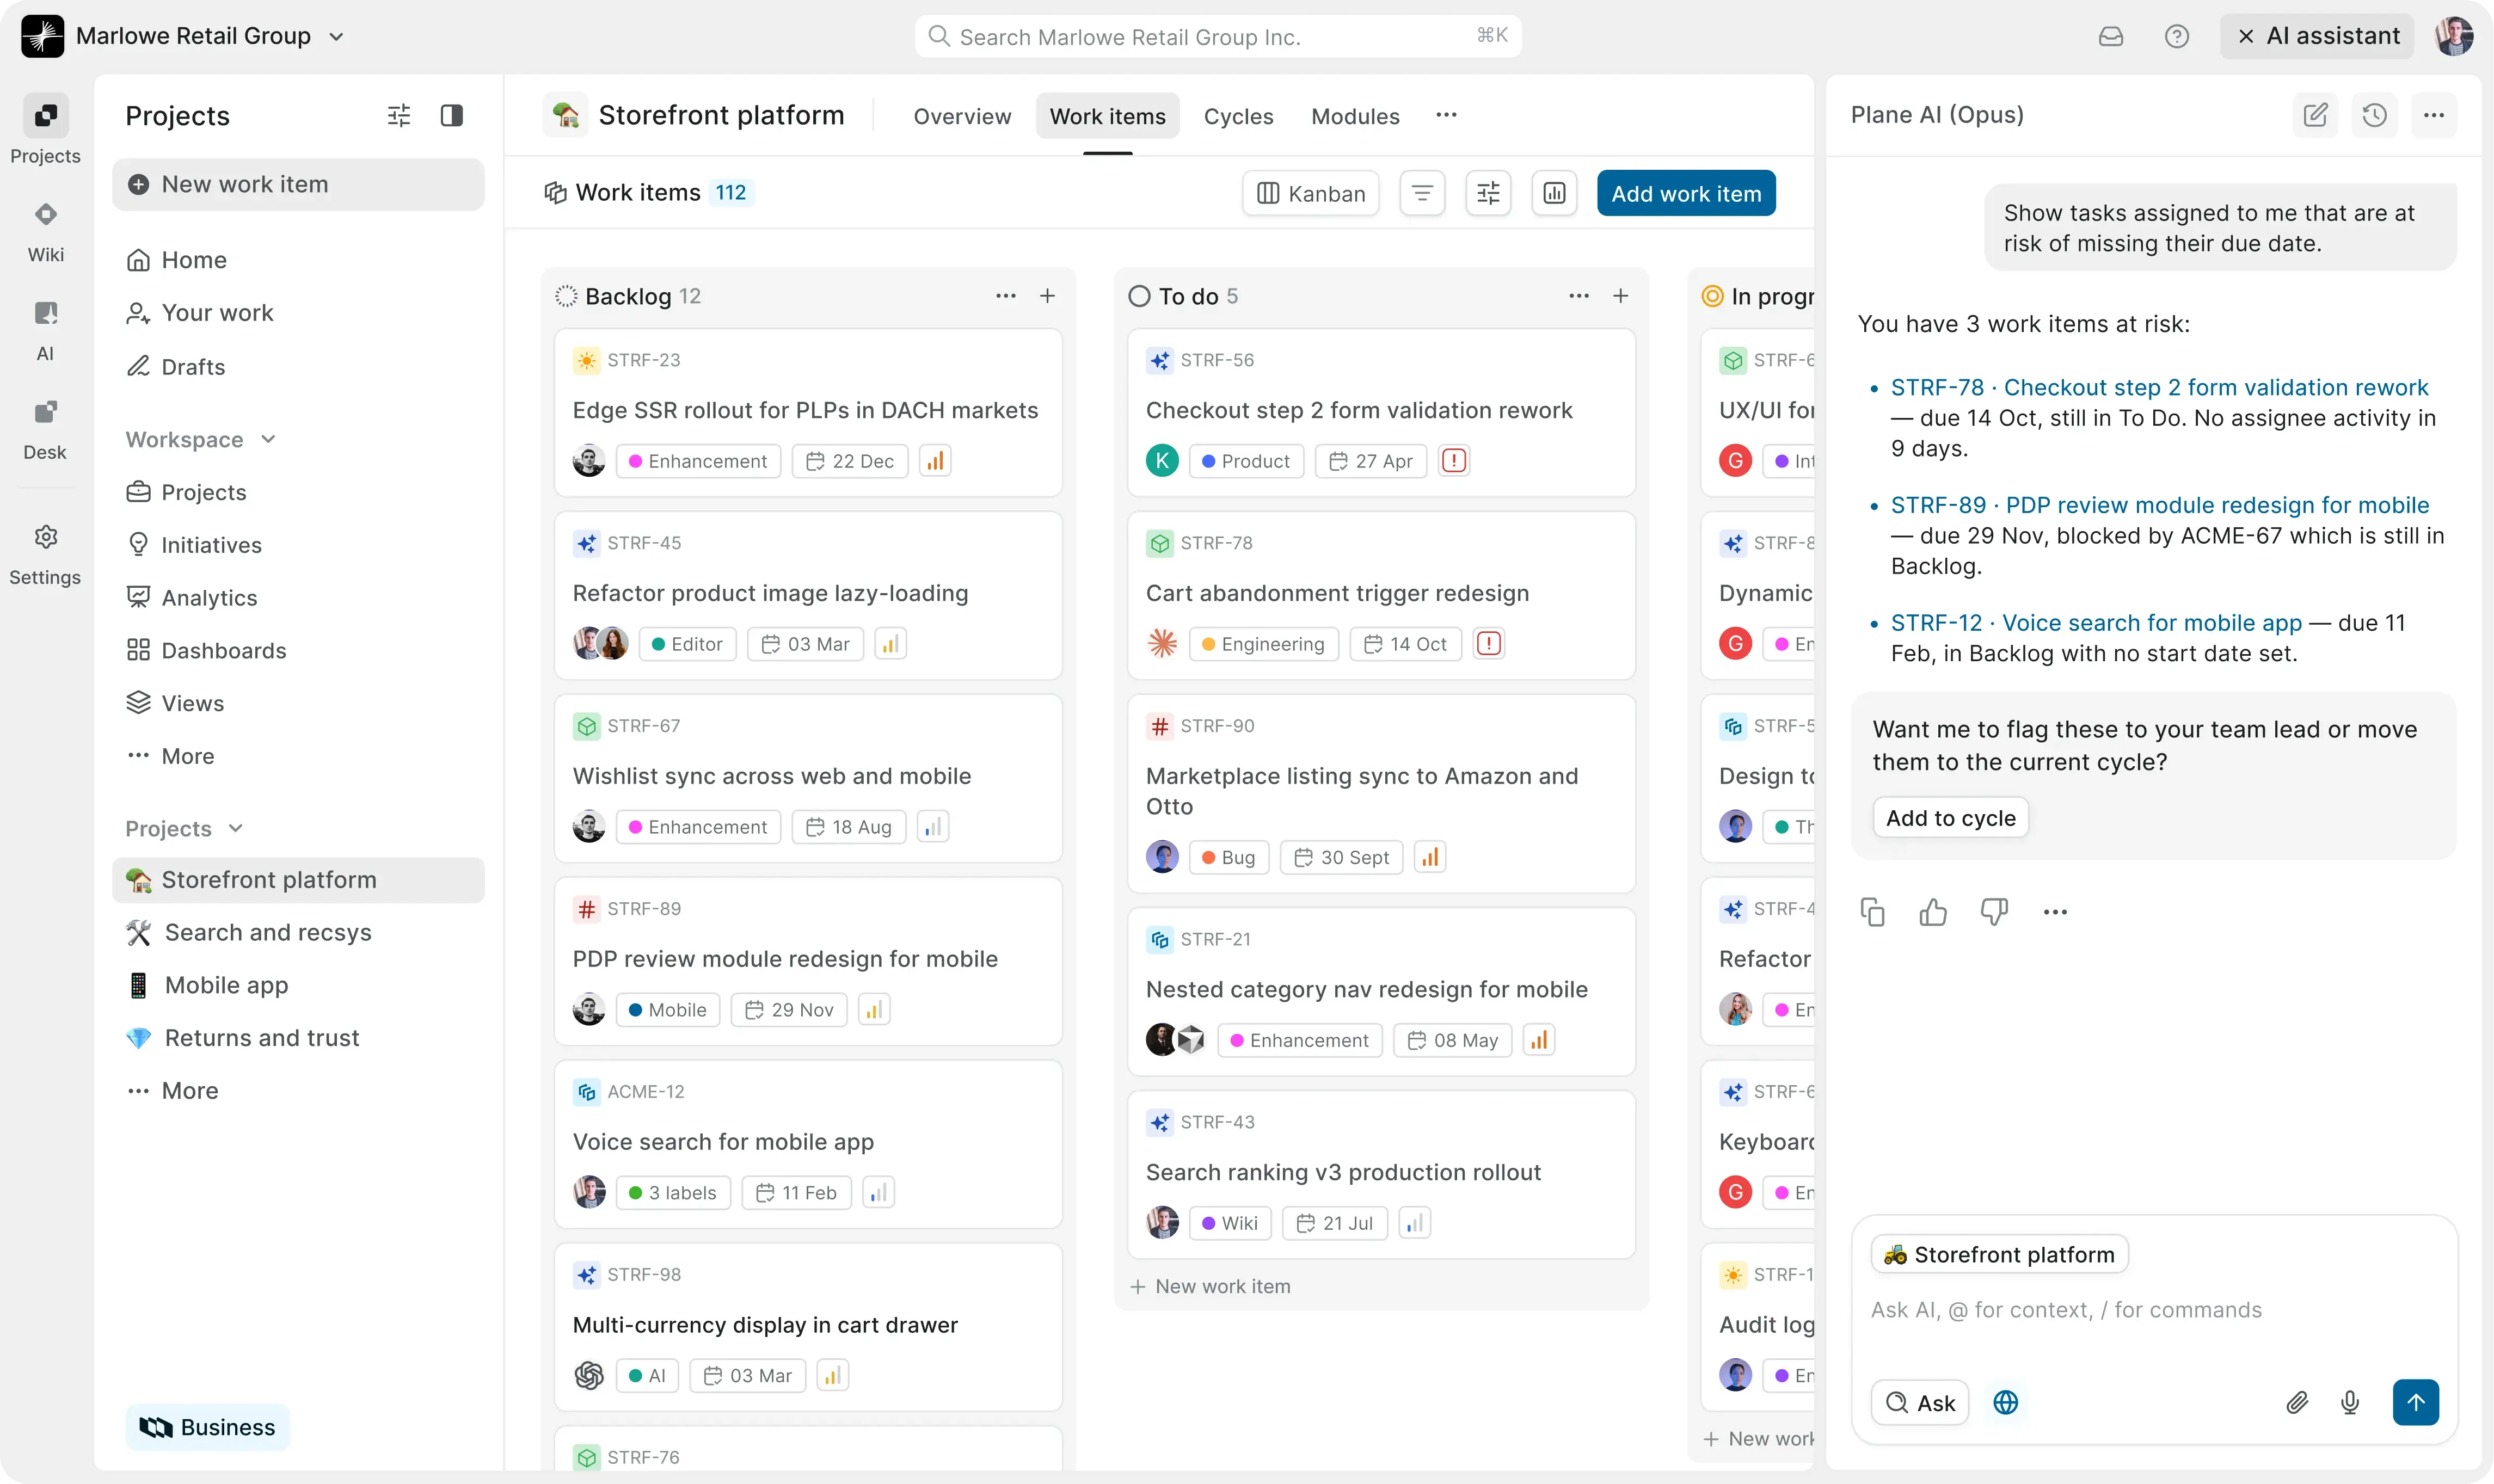Switch to the Modules tab
This screenshot has height=1484, width=2494.
pyautogui.click(x=1355, y=116)
